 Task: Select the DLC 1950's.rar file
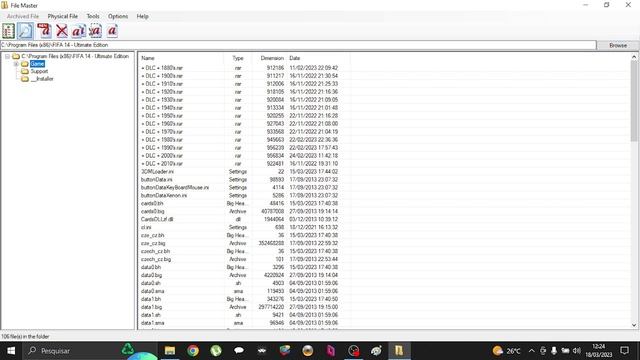[x=162, y=116]
